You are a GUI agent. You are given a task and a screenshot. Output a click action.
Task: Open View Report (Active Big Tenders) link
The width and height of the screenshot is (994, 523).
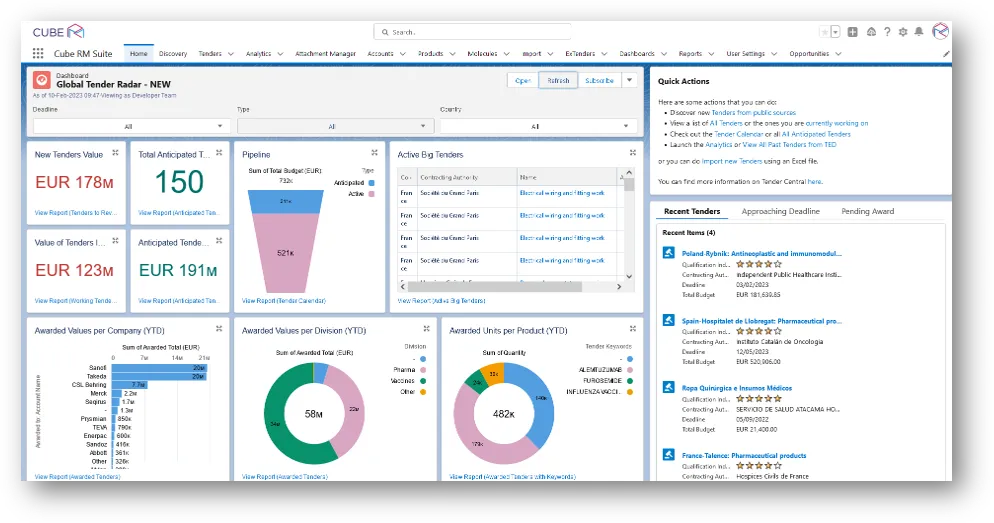441,300
